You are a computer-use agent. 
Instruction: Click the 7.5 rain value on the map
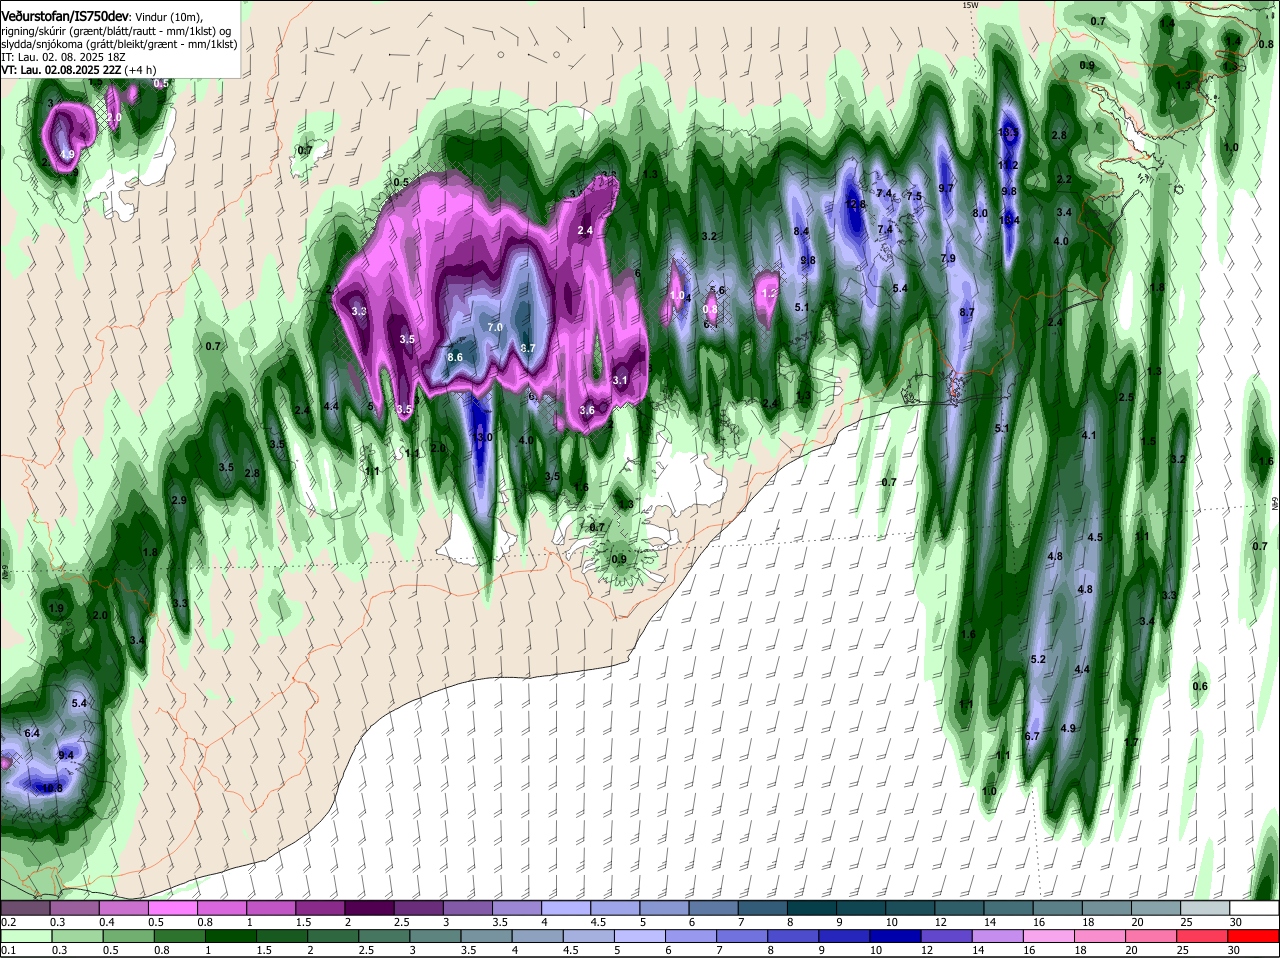coord(914,196)
